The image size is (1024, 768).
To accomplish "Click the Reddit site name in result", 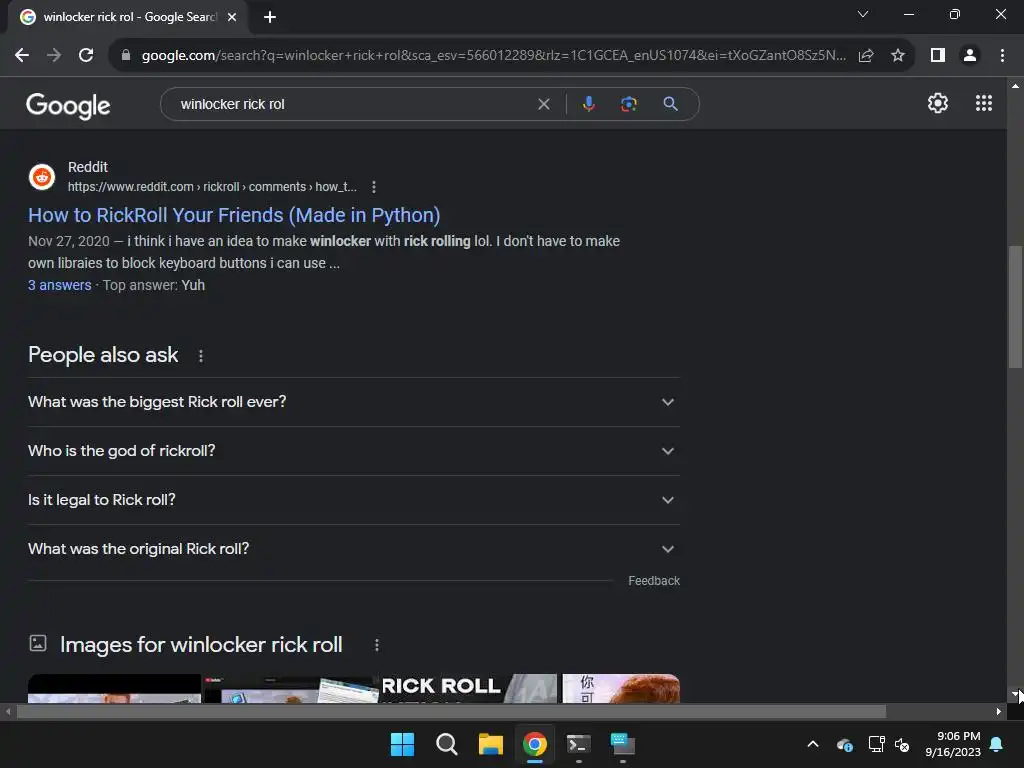I will [x=88, y=167].
